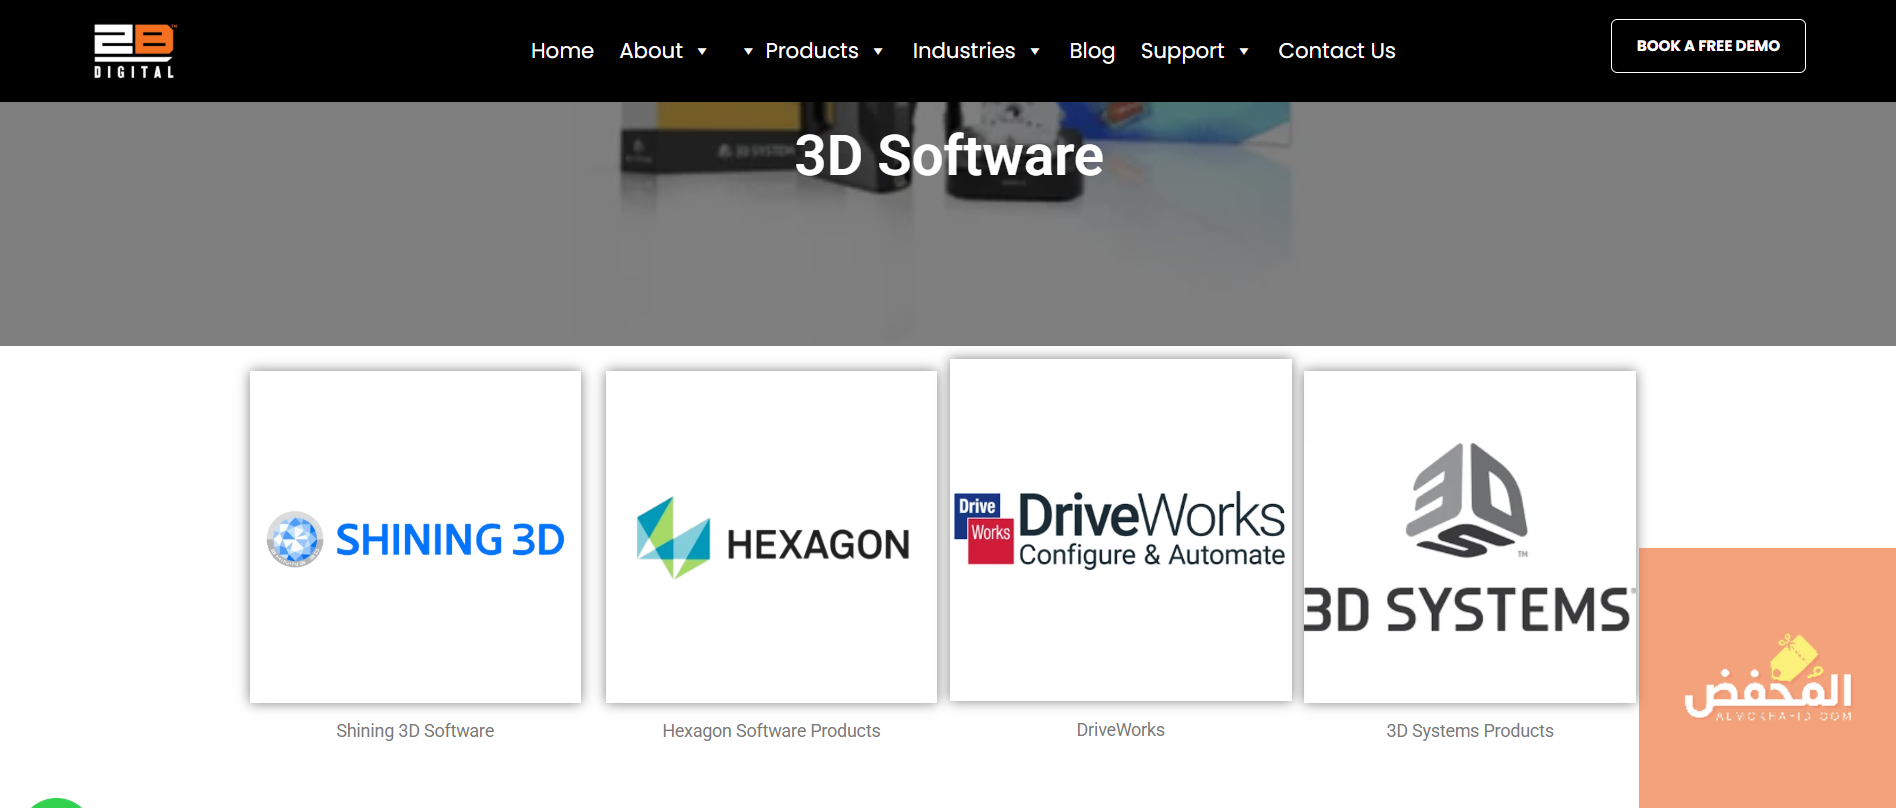Follow the DriveWorks caption link
Viewport: 1896px width, 808px height.
pos(1120,730)
